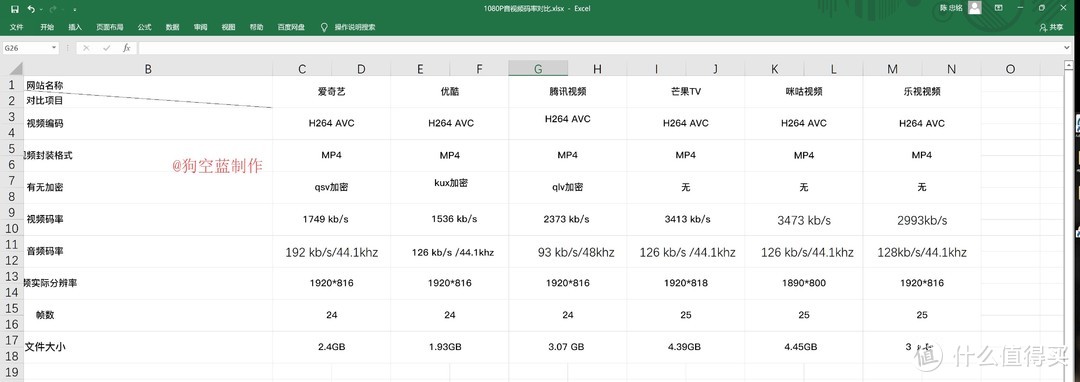
Task: Click the 文件大小 row label
Action: [x=45, y=347]
